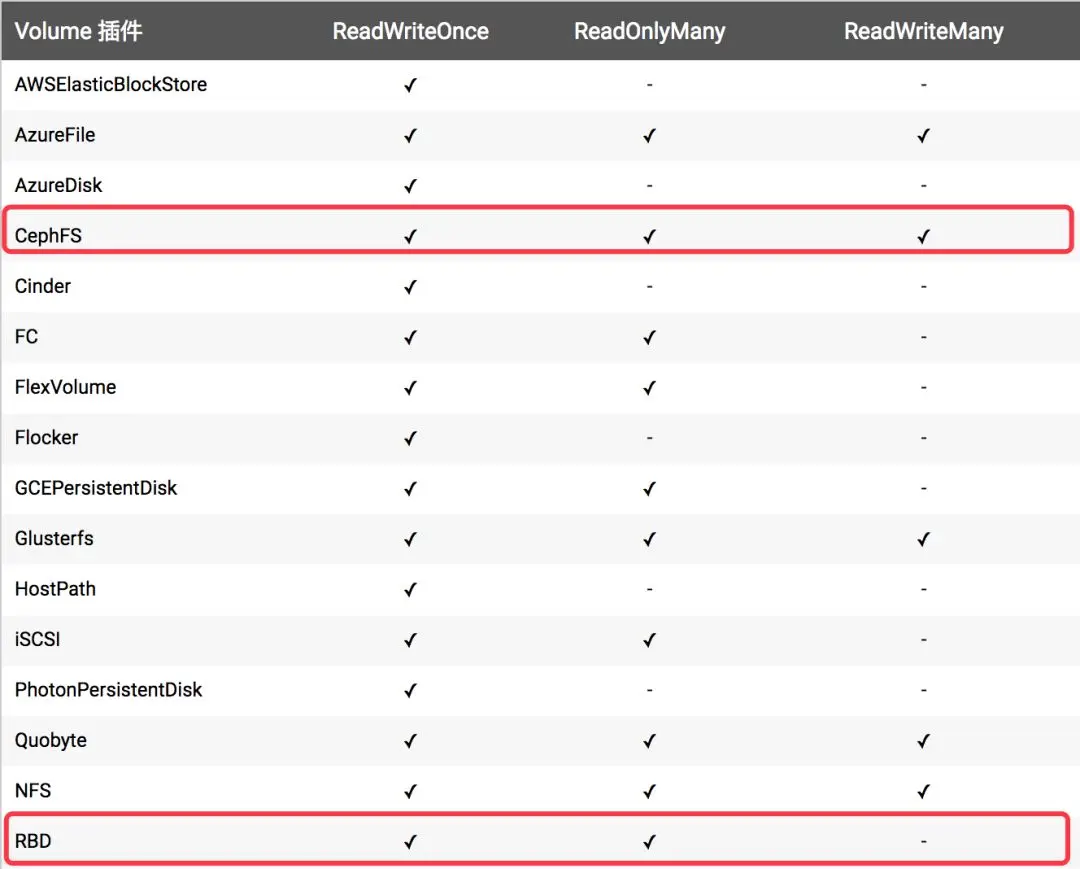1080x869 pixels.
Task: Click the FlexVolume ReadWriteMany dash
Action: pyautogui.click(x=924, y=387)
